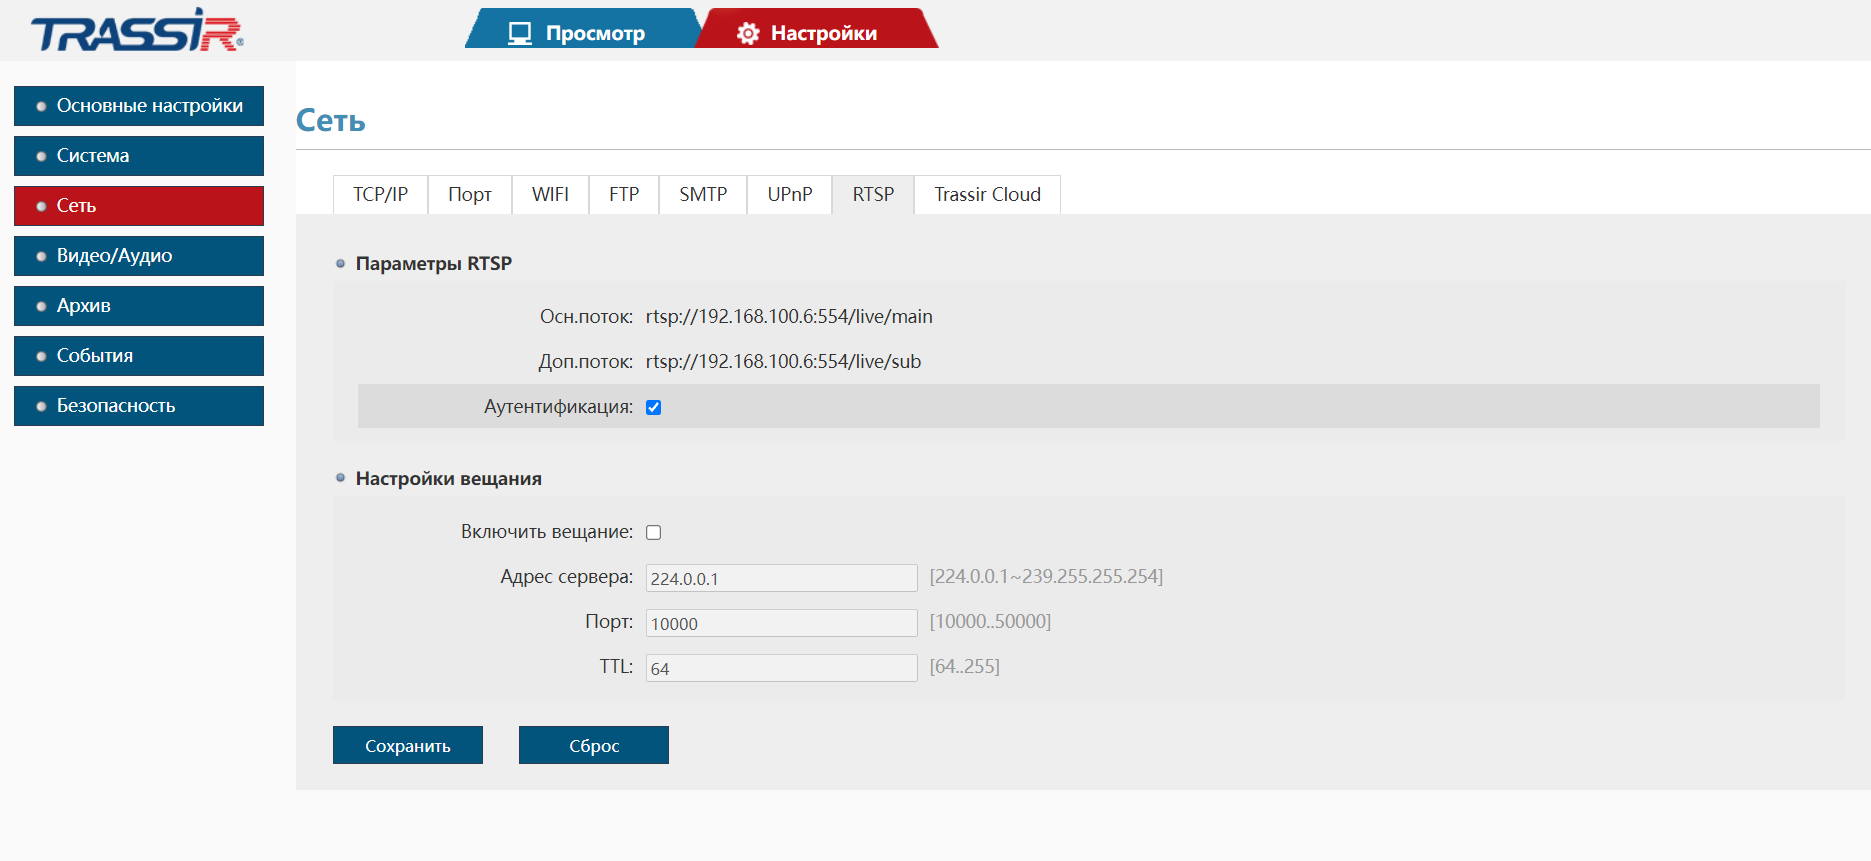The width and height of the screenshot is (1871, 861).
Task: Click the TRASSIR logo
Action: [137, 30]
